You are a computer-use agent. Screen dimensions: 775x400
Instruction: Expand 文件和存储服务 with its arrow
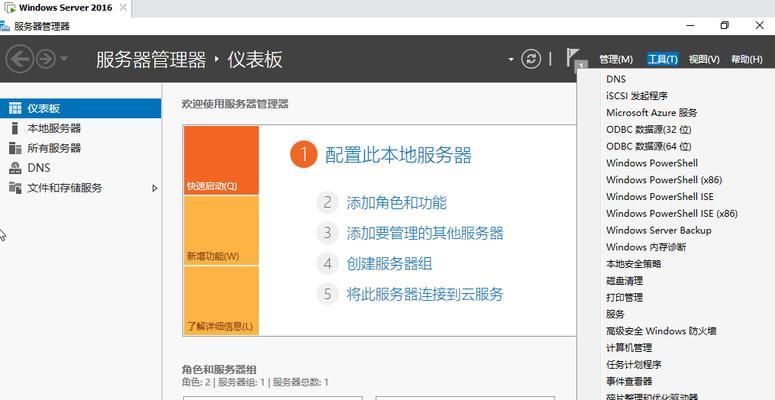pos(155,188)
